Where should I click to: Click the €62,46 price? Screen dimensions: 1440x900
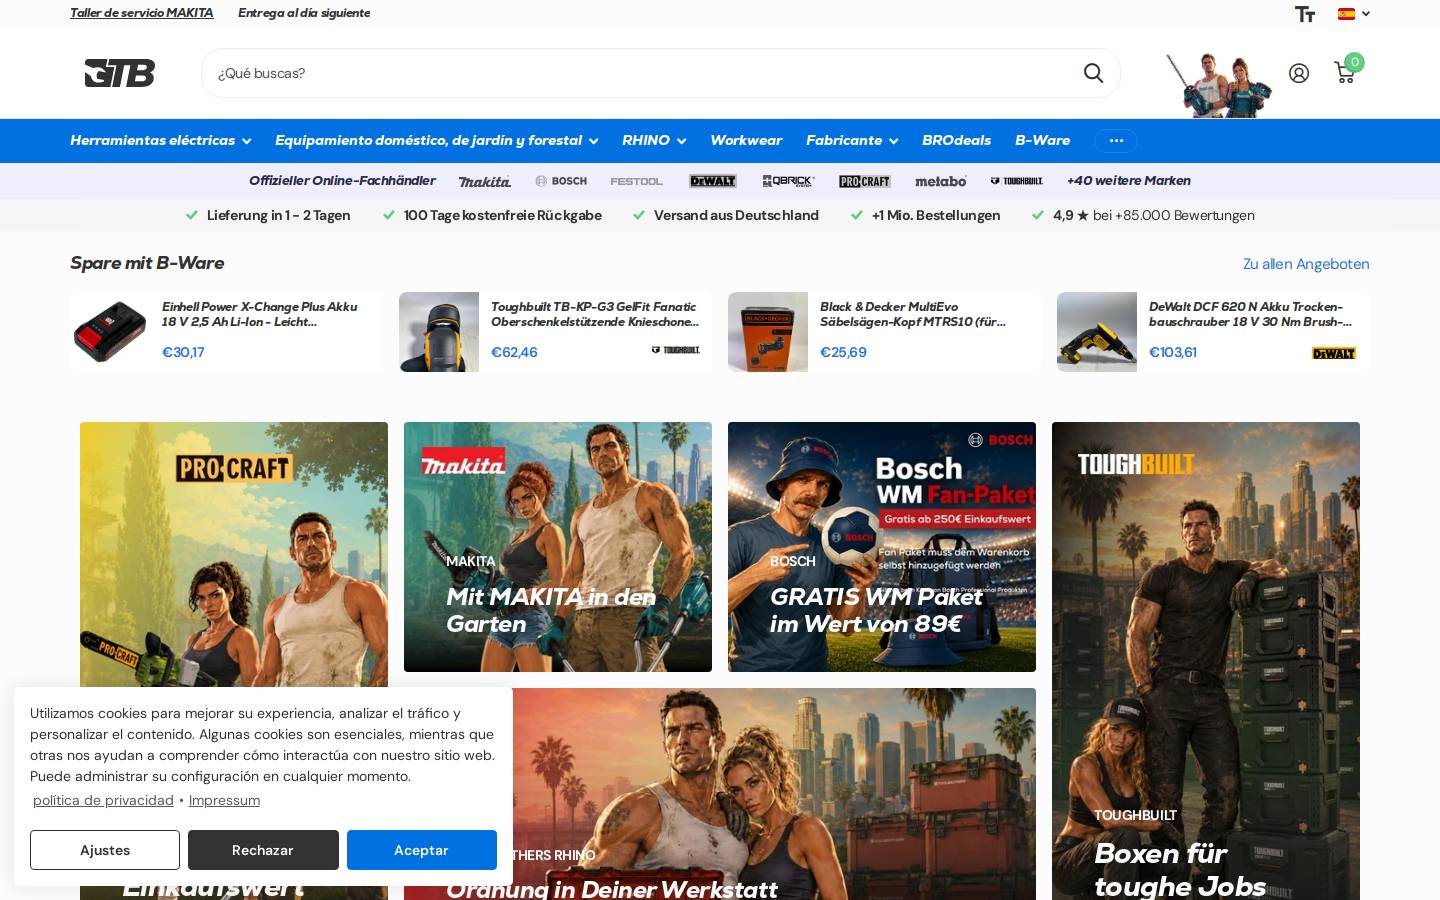click(x=514, y=352)
